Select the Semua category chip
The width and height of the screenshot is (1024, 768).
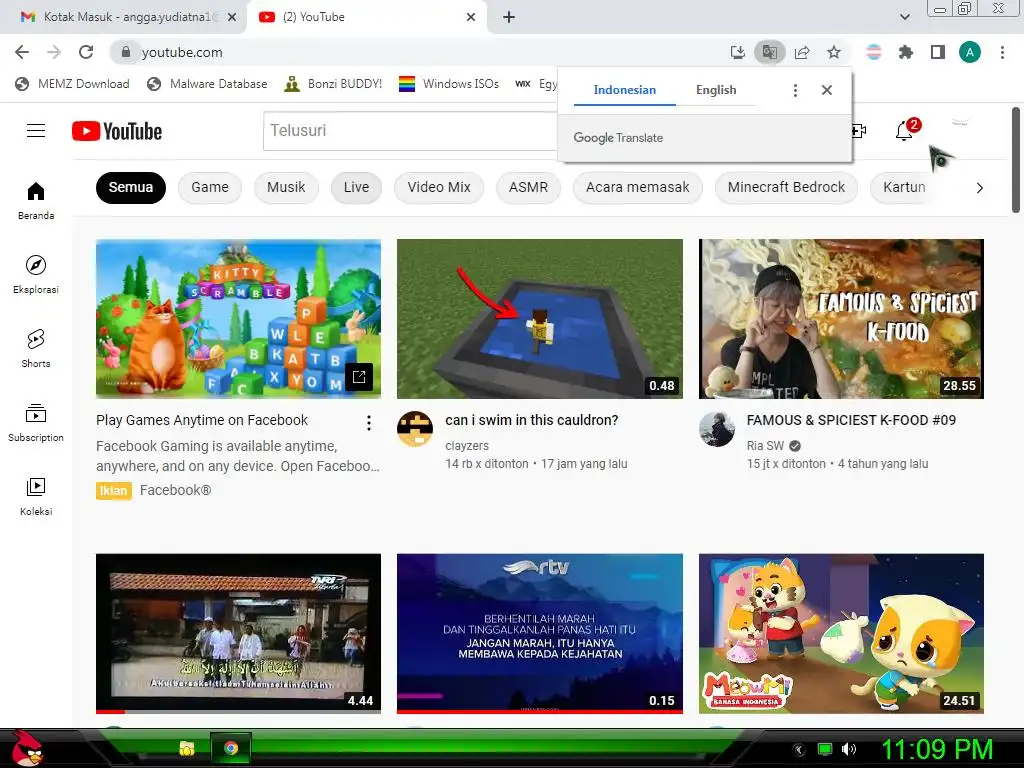tap(131, 187)
